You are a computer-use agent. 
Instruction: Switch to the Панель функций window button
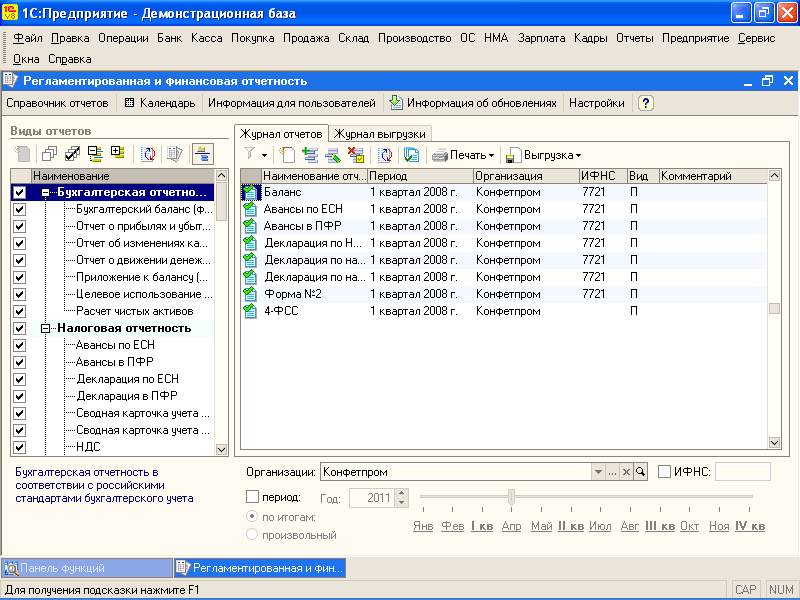click(87, 568)
